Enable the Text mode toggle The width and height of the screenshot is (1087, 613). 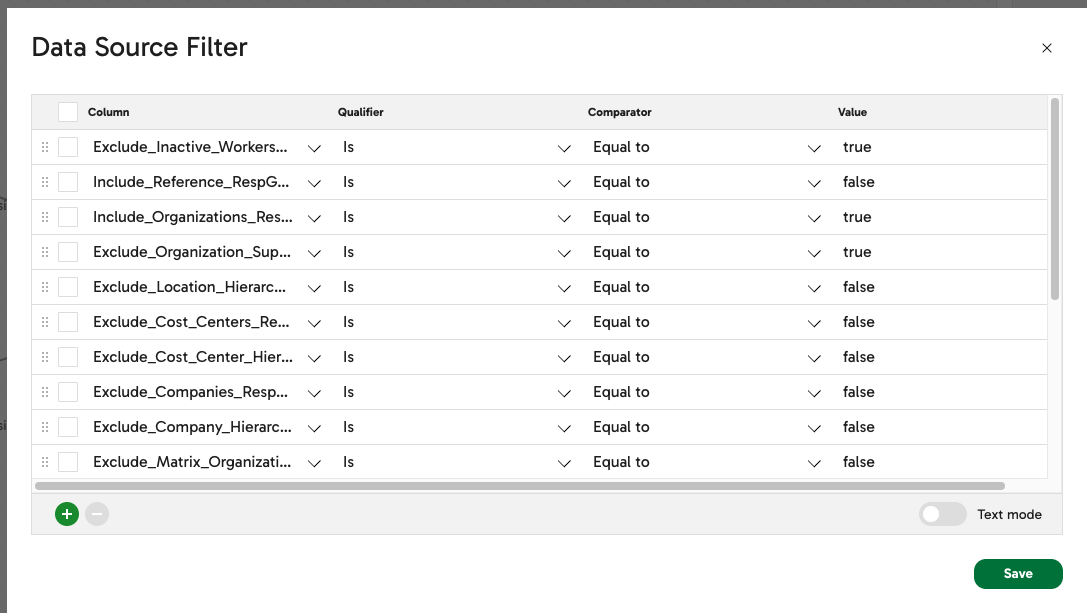(x=942, y=513)
